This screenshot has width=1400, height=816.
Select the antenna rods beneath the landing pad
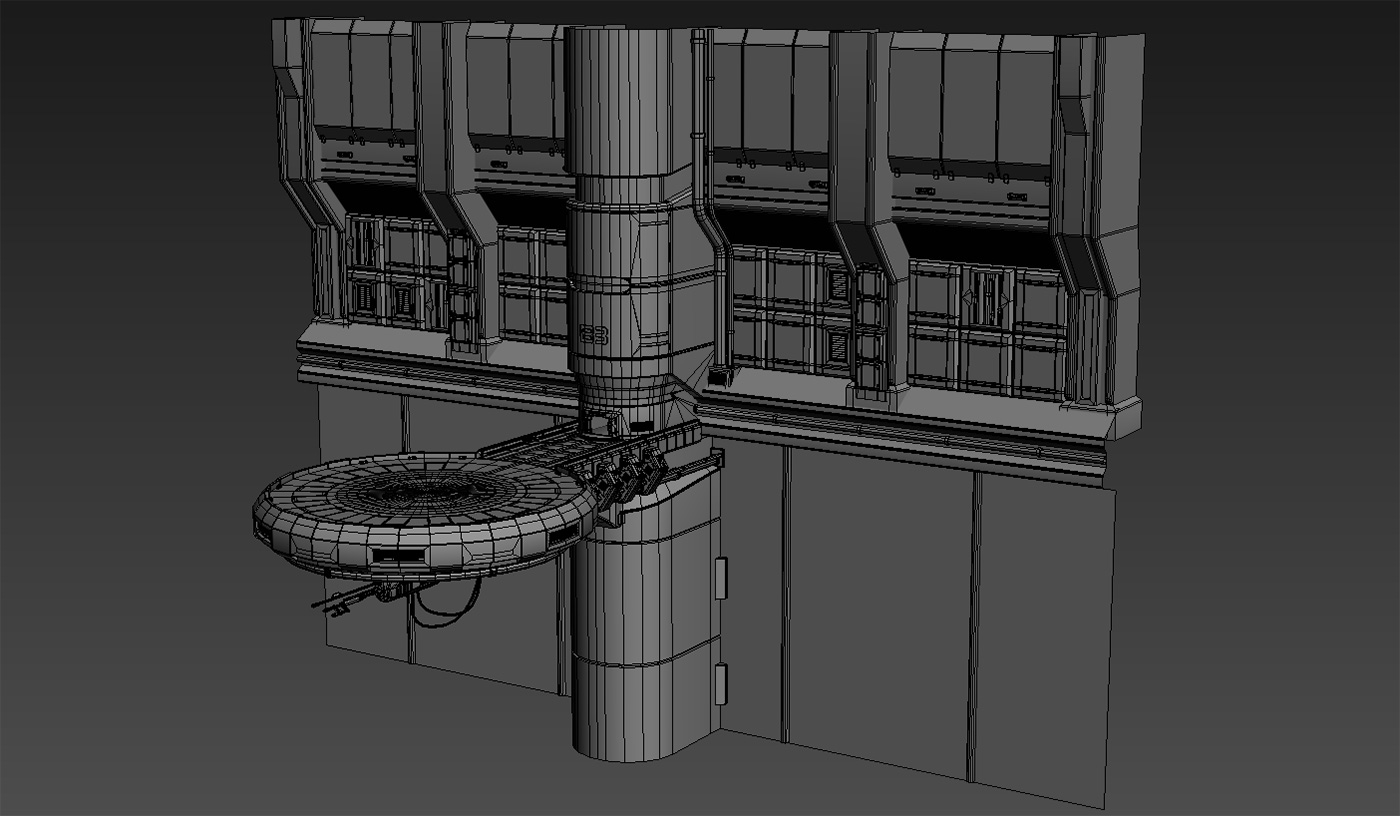point(345,600)
